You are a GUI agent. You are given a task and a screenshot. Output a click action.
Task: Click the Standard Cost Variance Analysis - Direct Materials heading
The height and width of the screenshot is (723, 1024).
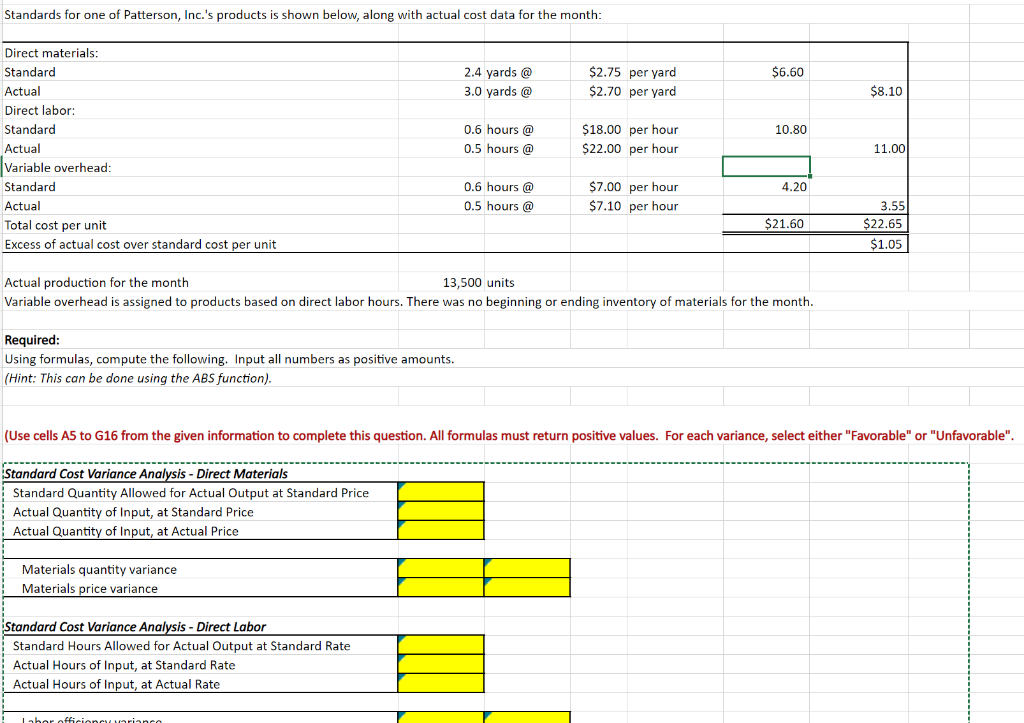click(140, 473)
